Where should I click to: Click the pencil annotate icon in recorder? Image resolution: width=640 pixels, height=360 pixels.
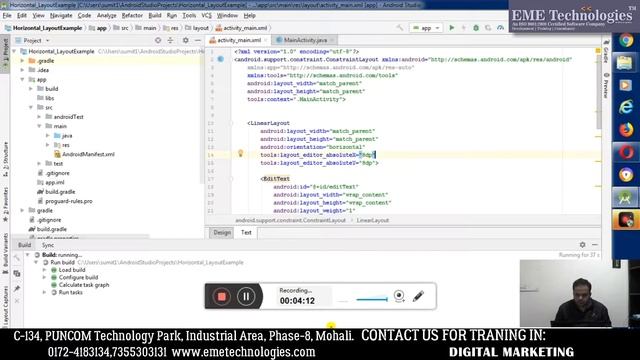tap(418, 296)
